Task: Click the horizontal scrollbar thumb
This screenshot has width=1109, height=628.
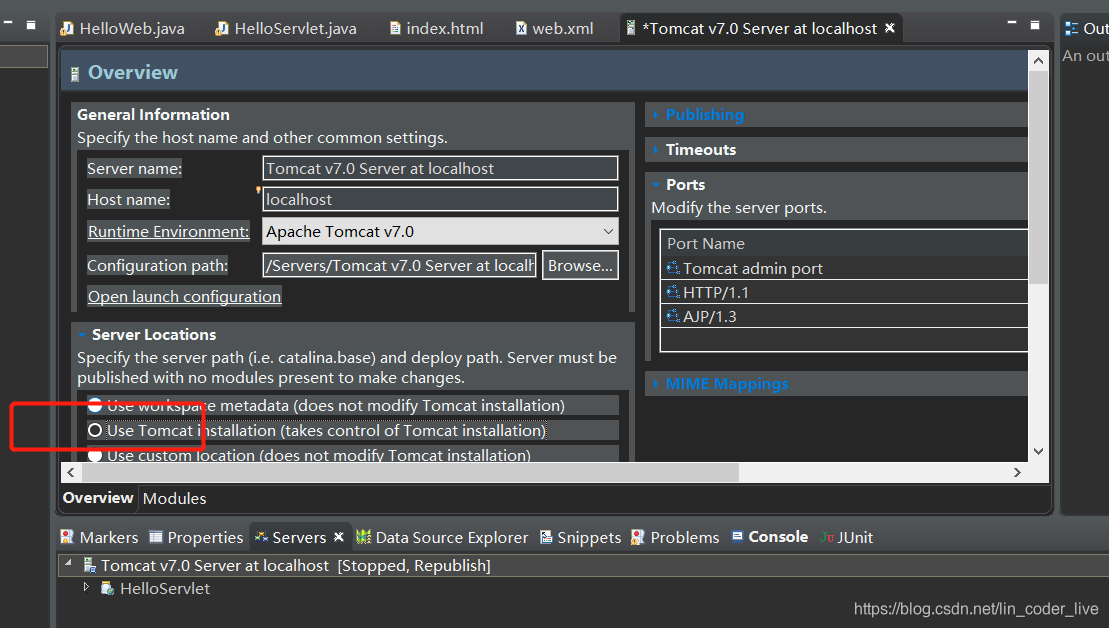Action: point(409,472)
